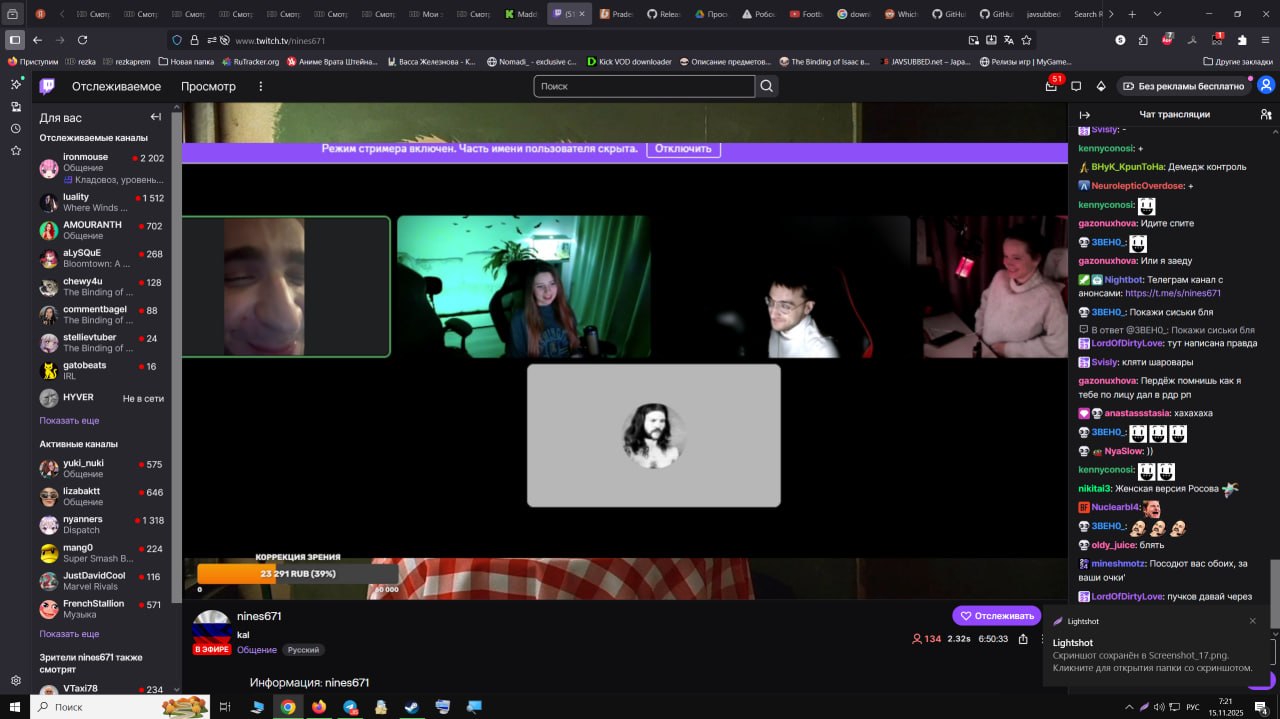Open the chat community users icon
This screenshot has height=719, width=1280.
1266,115
